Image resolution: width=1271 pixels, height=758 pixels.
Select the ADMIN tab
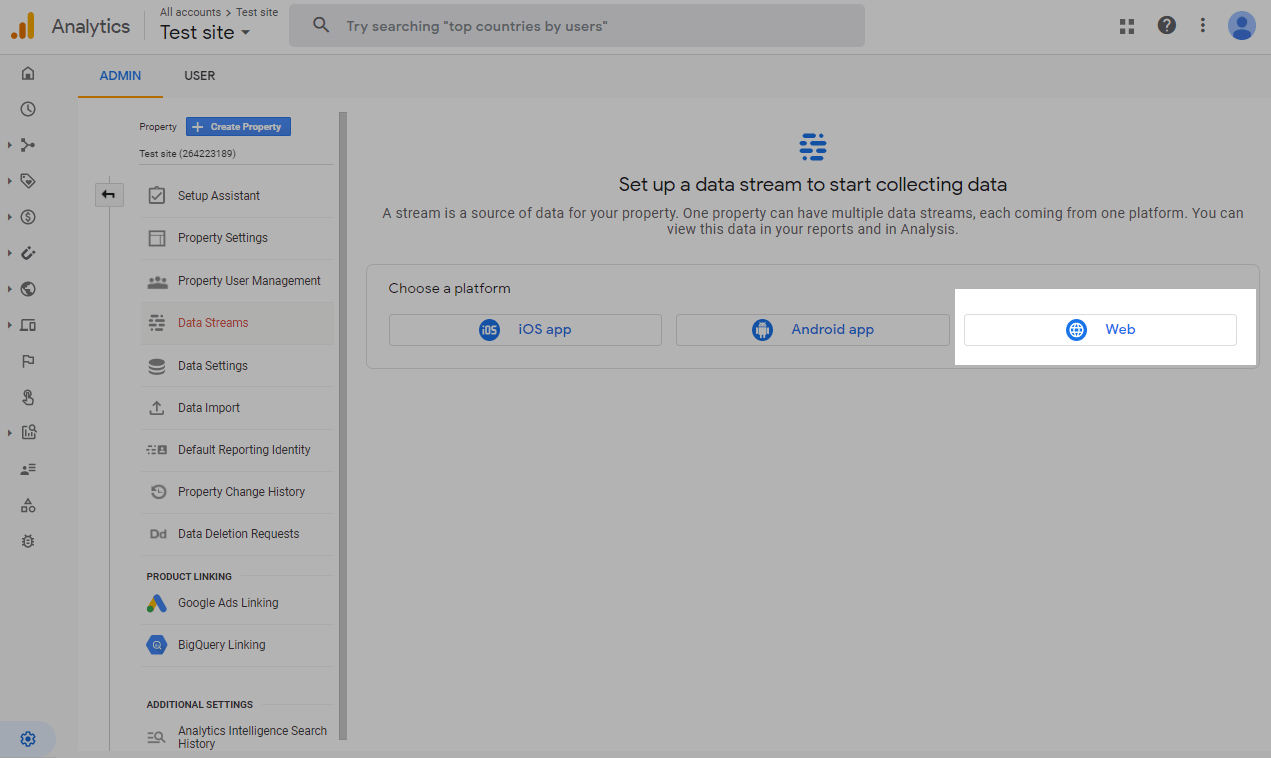tap(120, 76)
